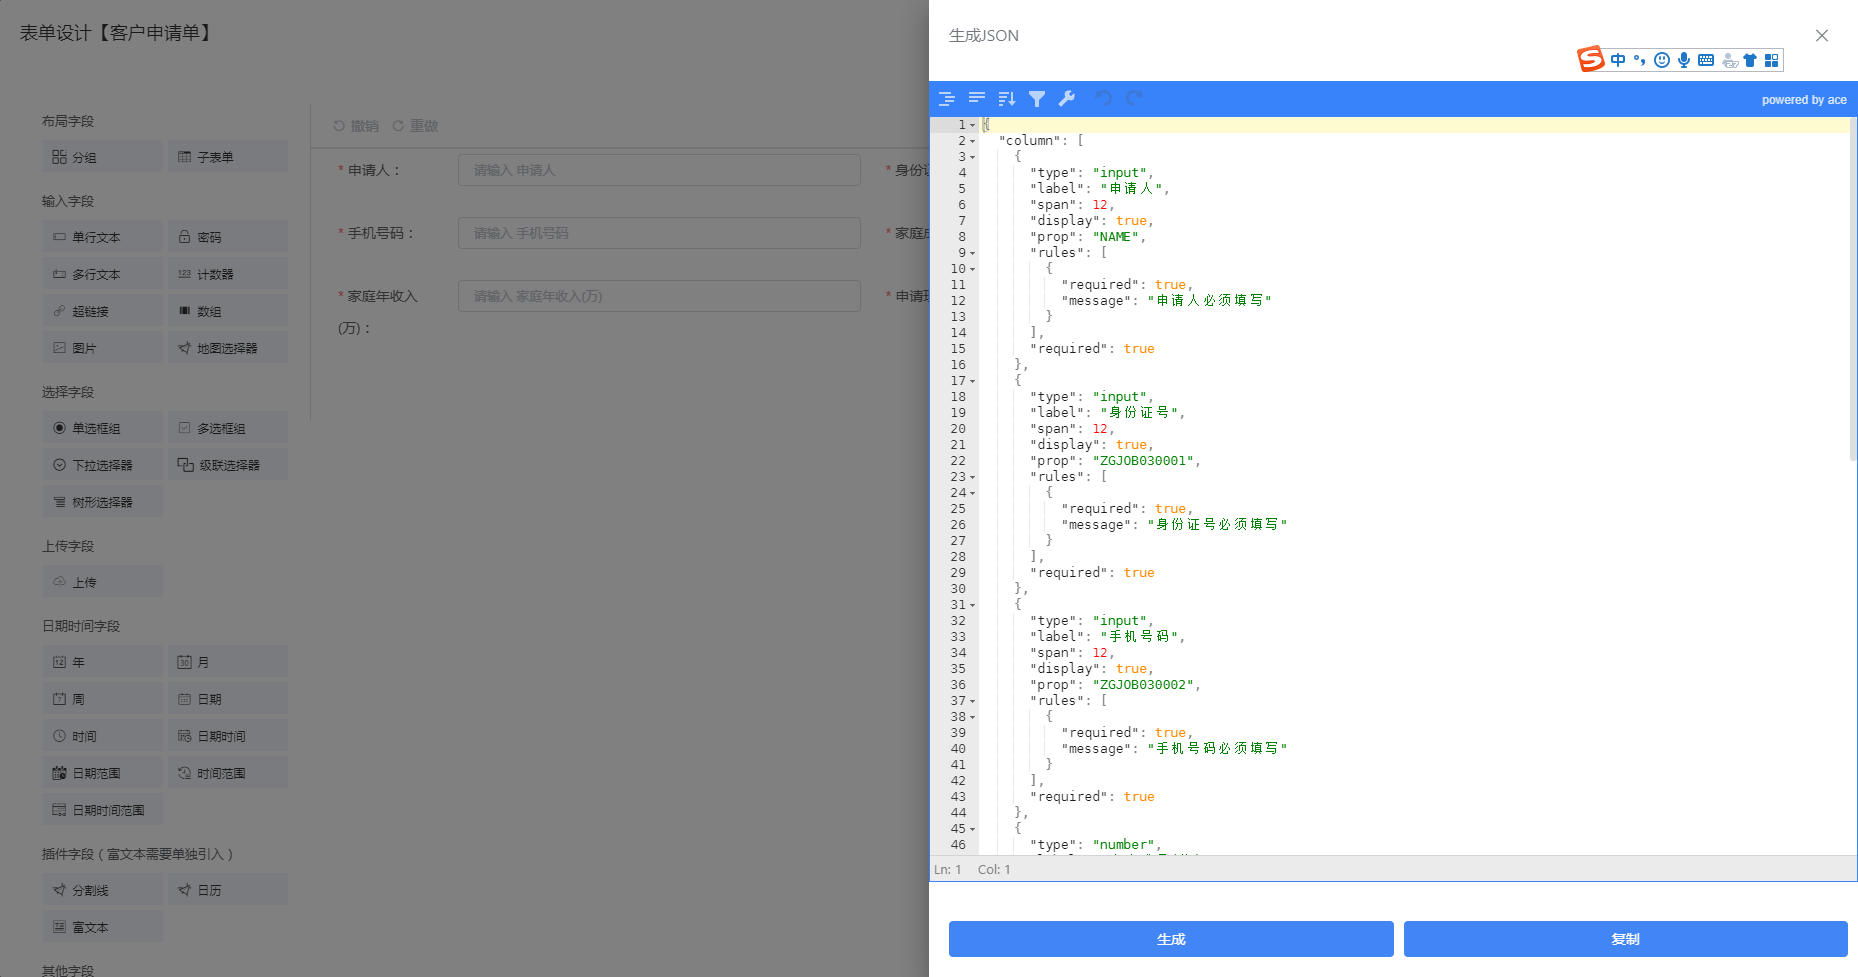Undo last action in JSON editor
The image size is (1858, 977).
click(1104, 98)
